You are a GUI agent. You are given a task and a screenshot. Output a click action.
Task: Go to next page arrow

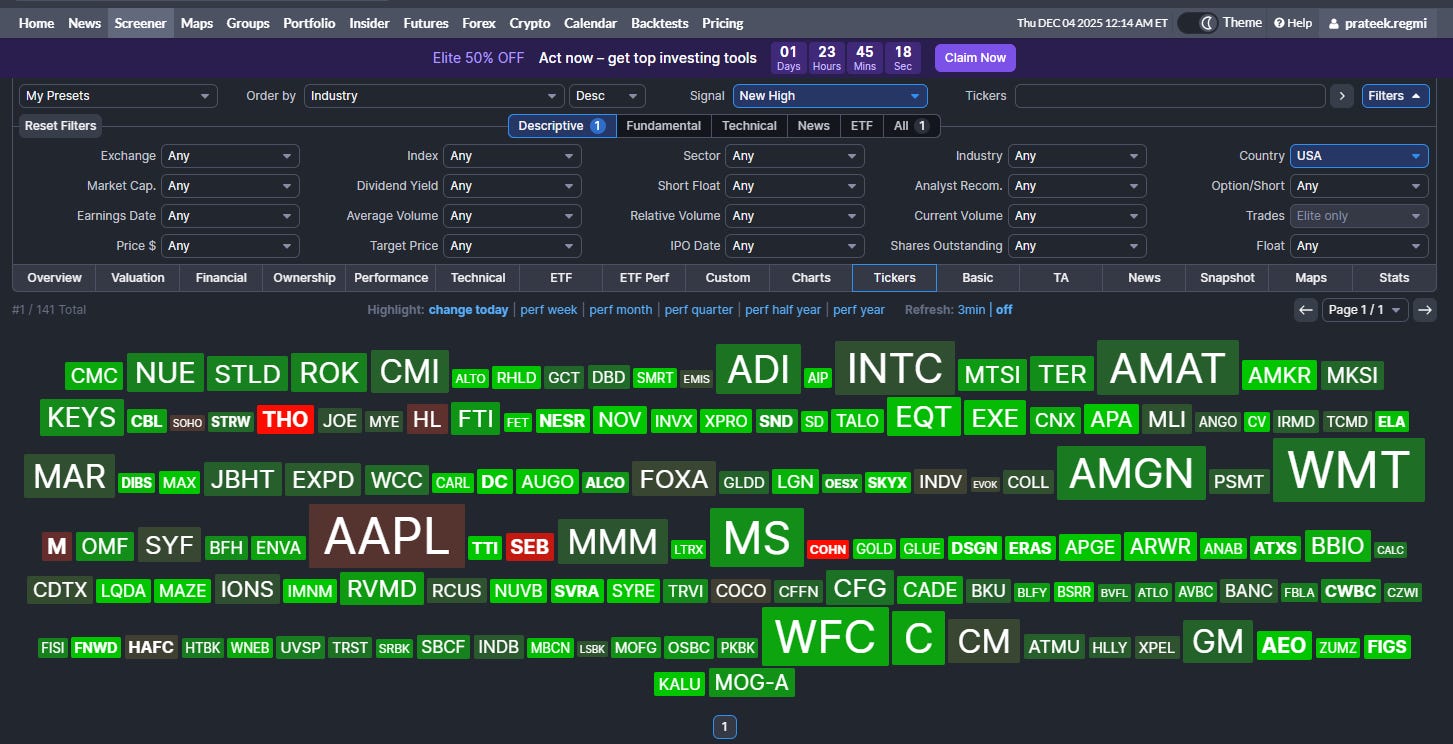[x=1426, y=310]
